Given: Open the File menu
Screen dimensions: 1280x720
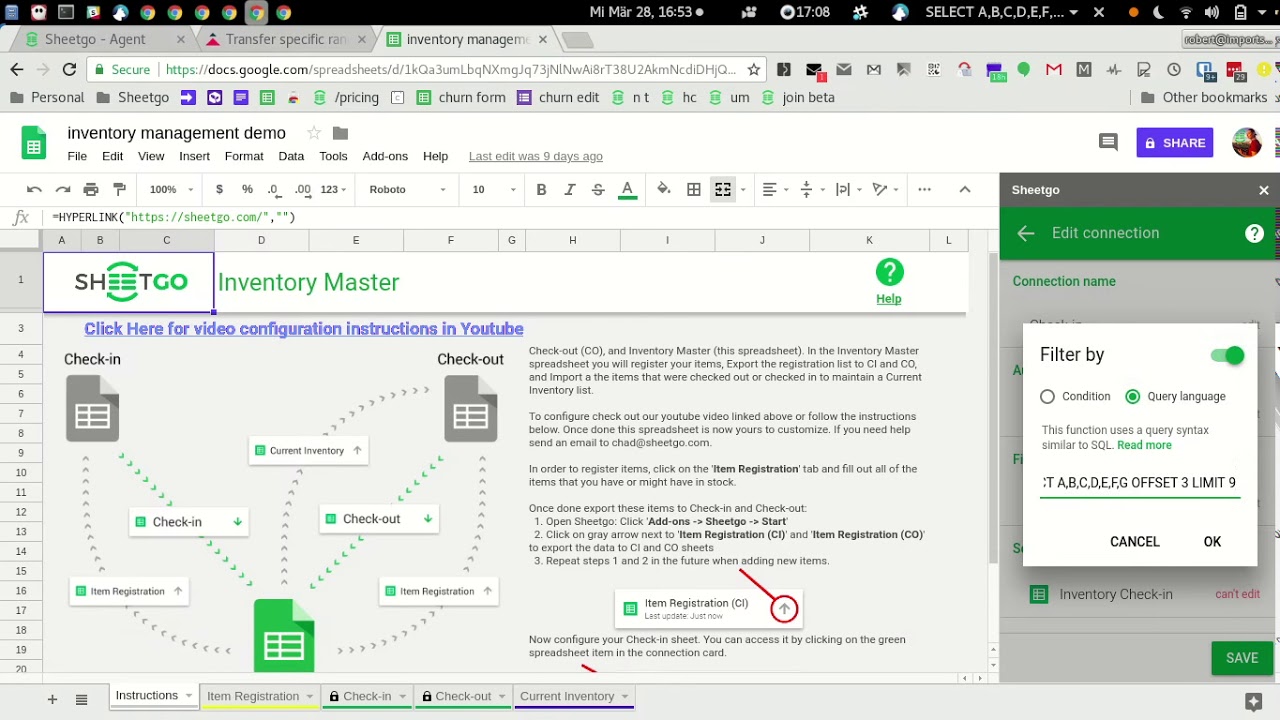Looking at the screenshot, I should point(77,156).
